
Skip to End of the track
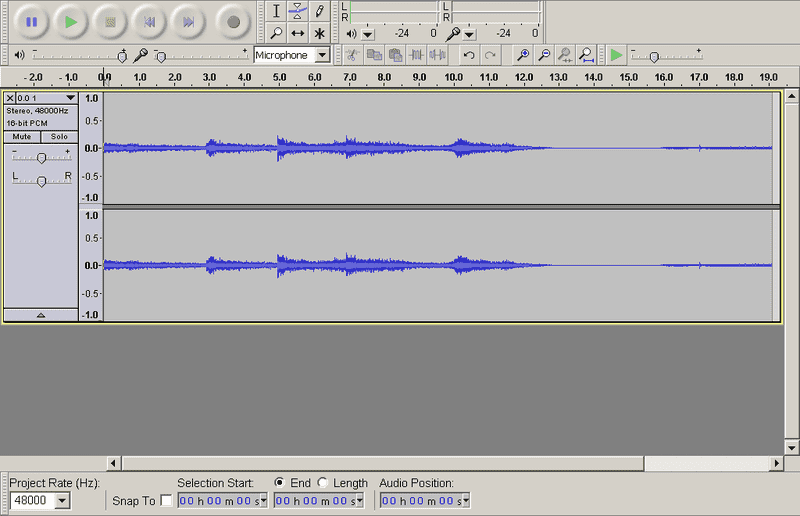tap(189, 22)
